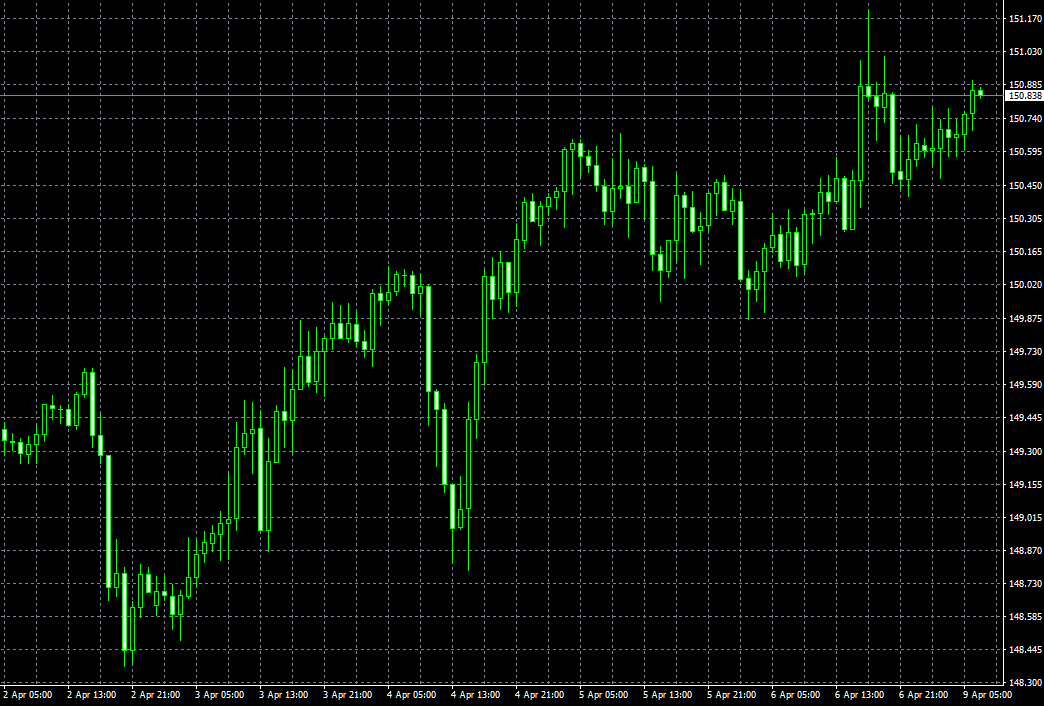
Task: Click the 150.740 price axis label
Action: pos(1025,119)
